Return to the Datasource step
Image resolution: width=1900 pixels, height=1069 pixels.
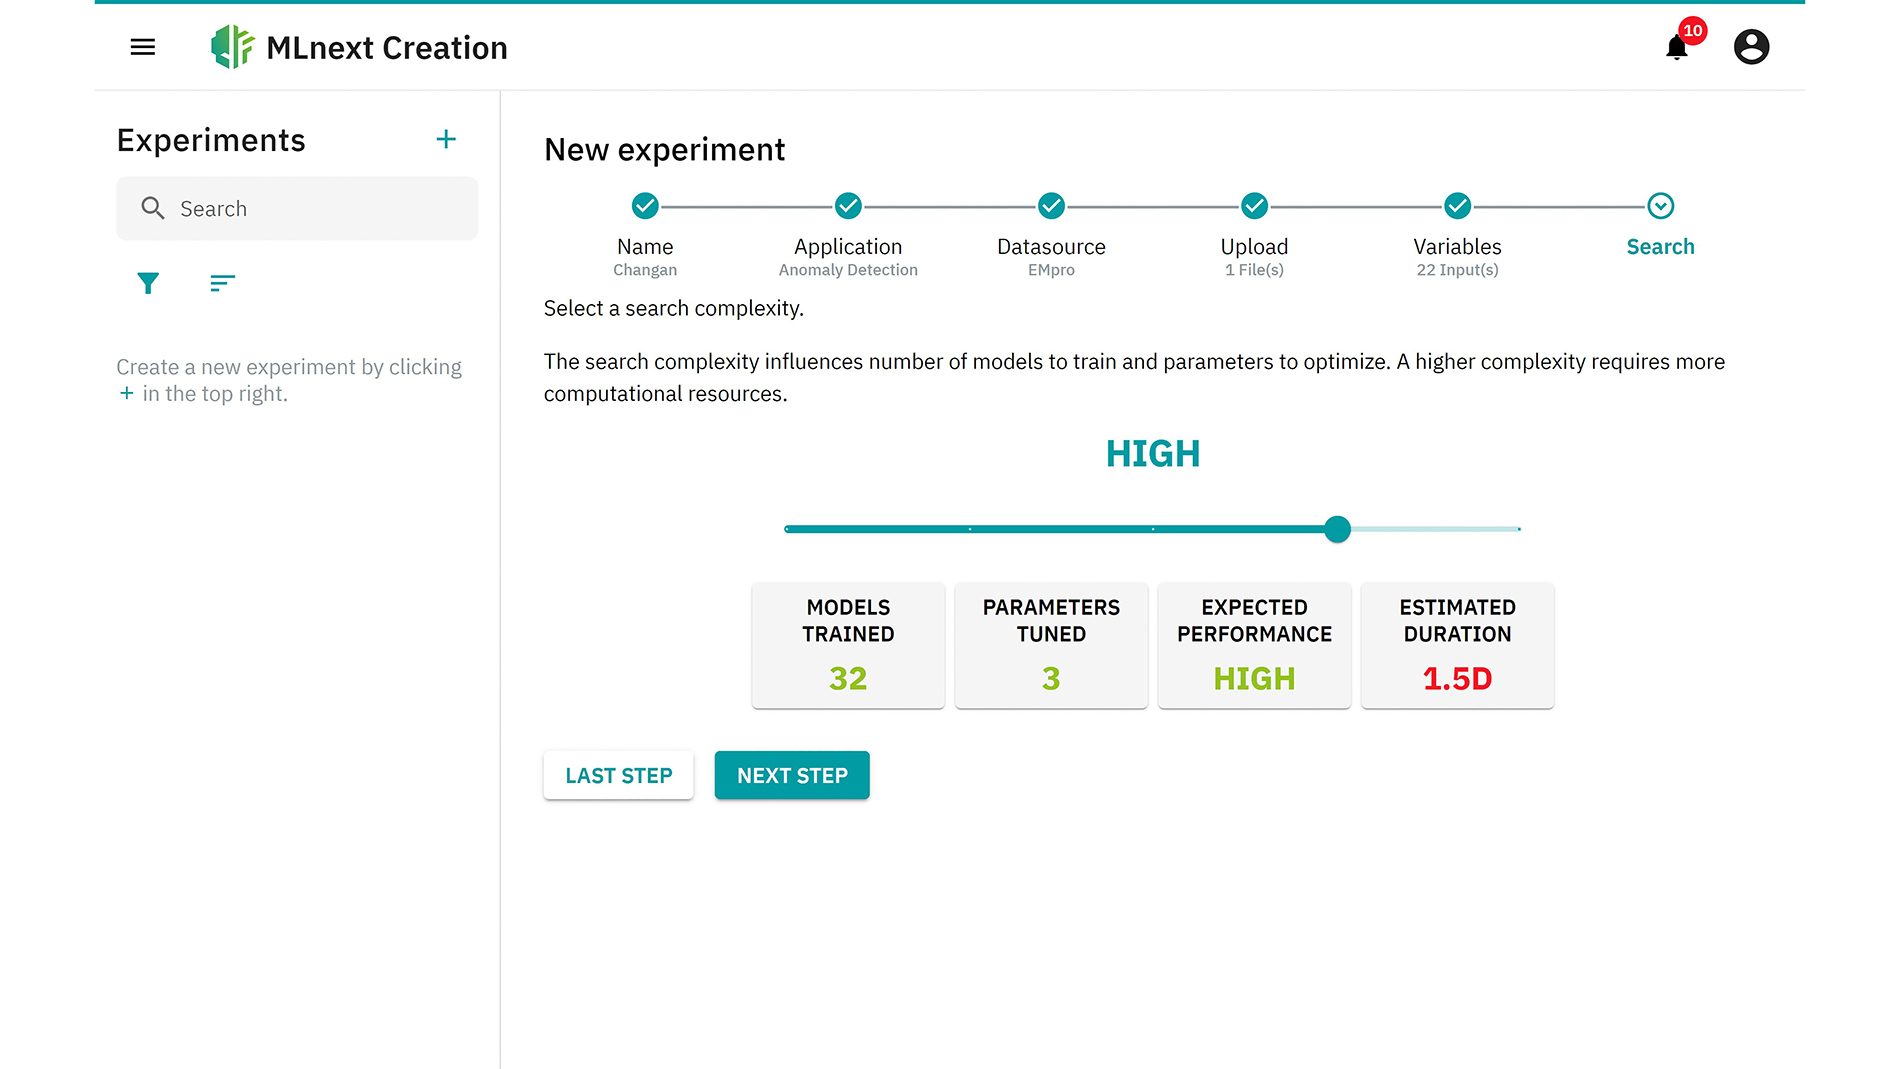[x=1051, y=206]
